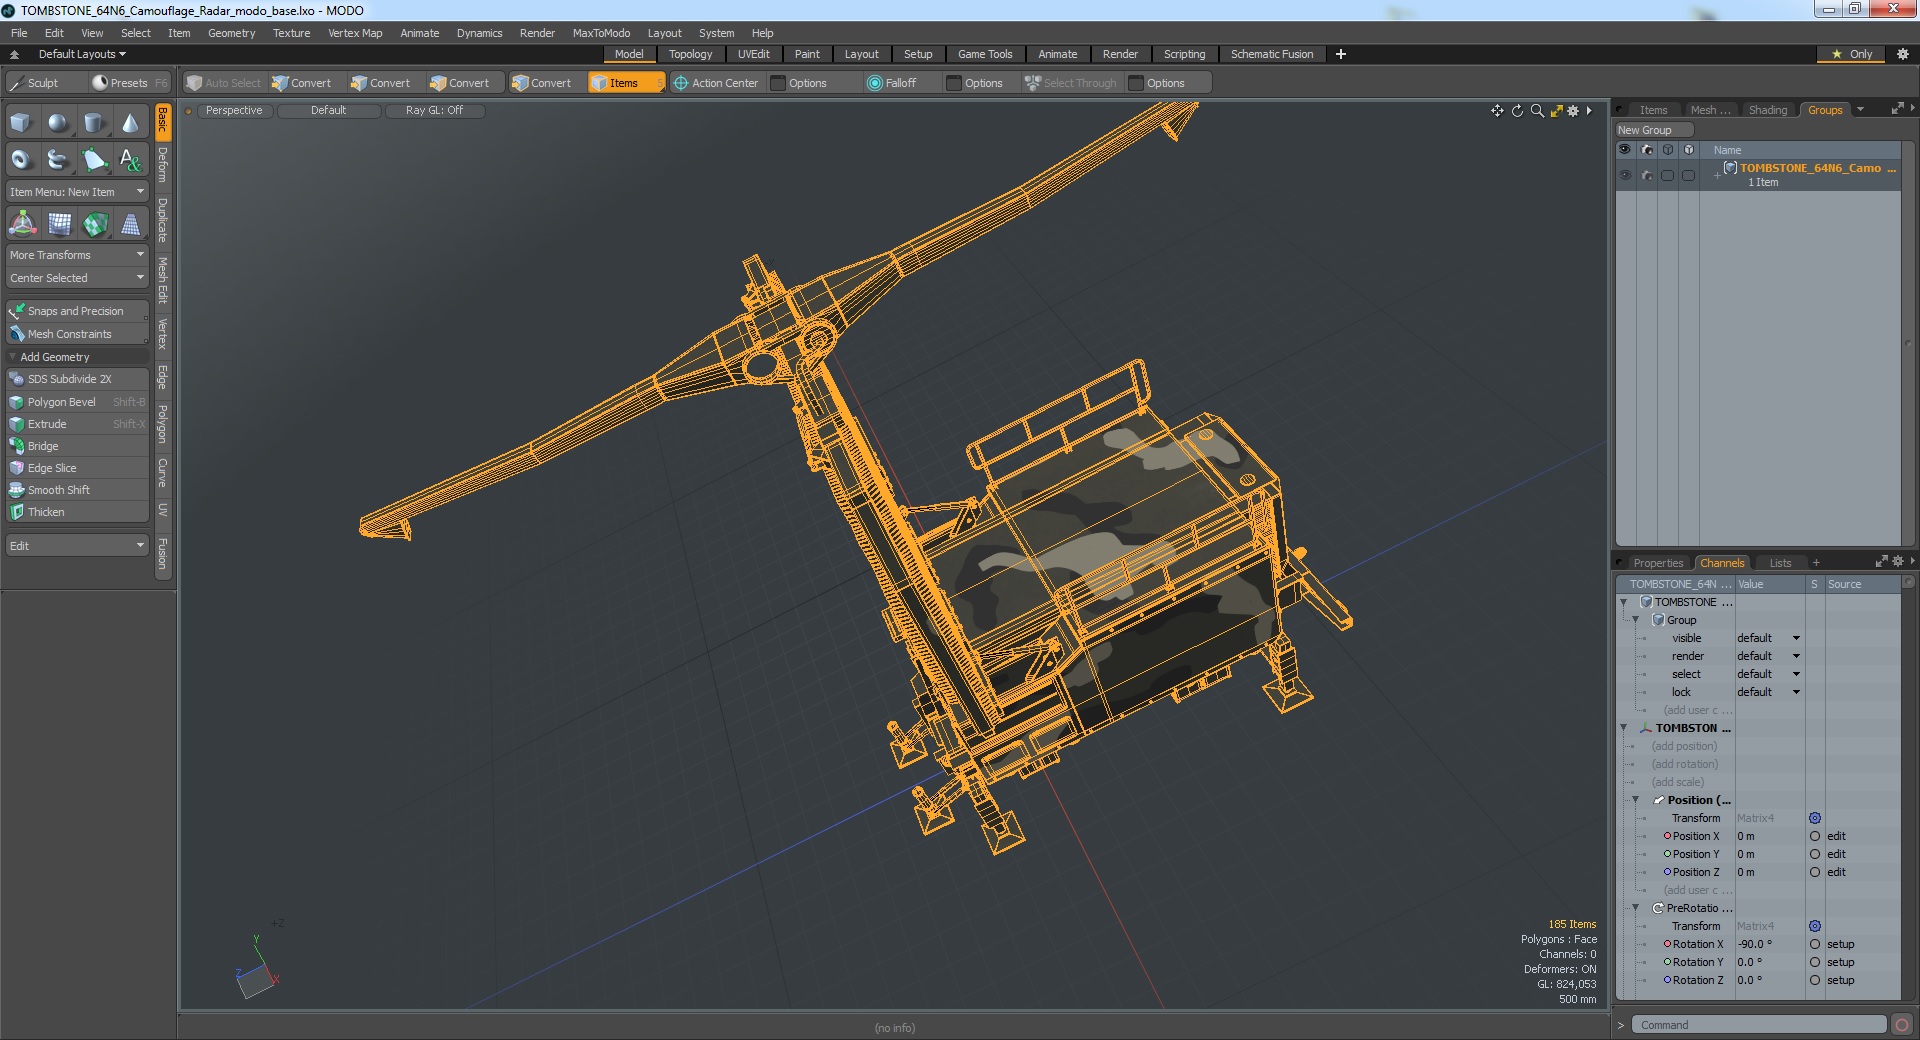Screen dimensions: 1920x1040
Task: Open Default Layouts dropdown
Action: click(82, 54)
